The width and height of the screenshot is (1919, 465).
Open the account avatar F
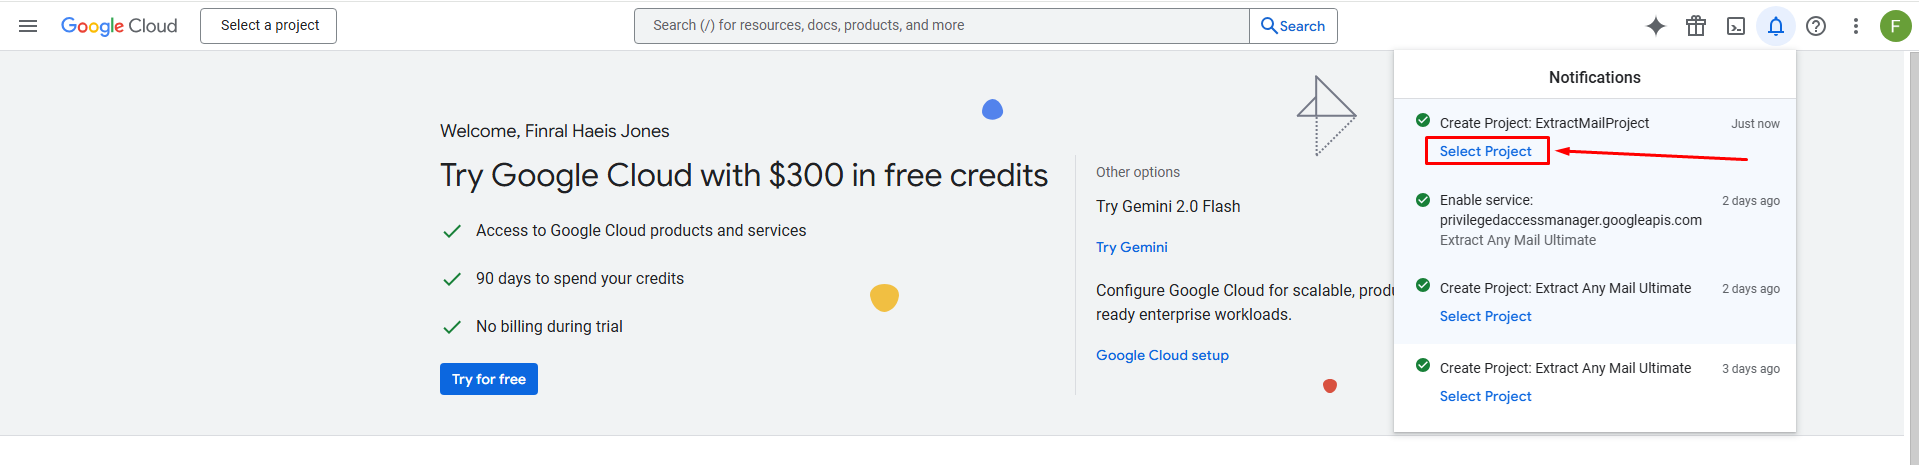[1895, 26]
